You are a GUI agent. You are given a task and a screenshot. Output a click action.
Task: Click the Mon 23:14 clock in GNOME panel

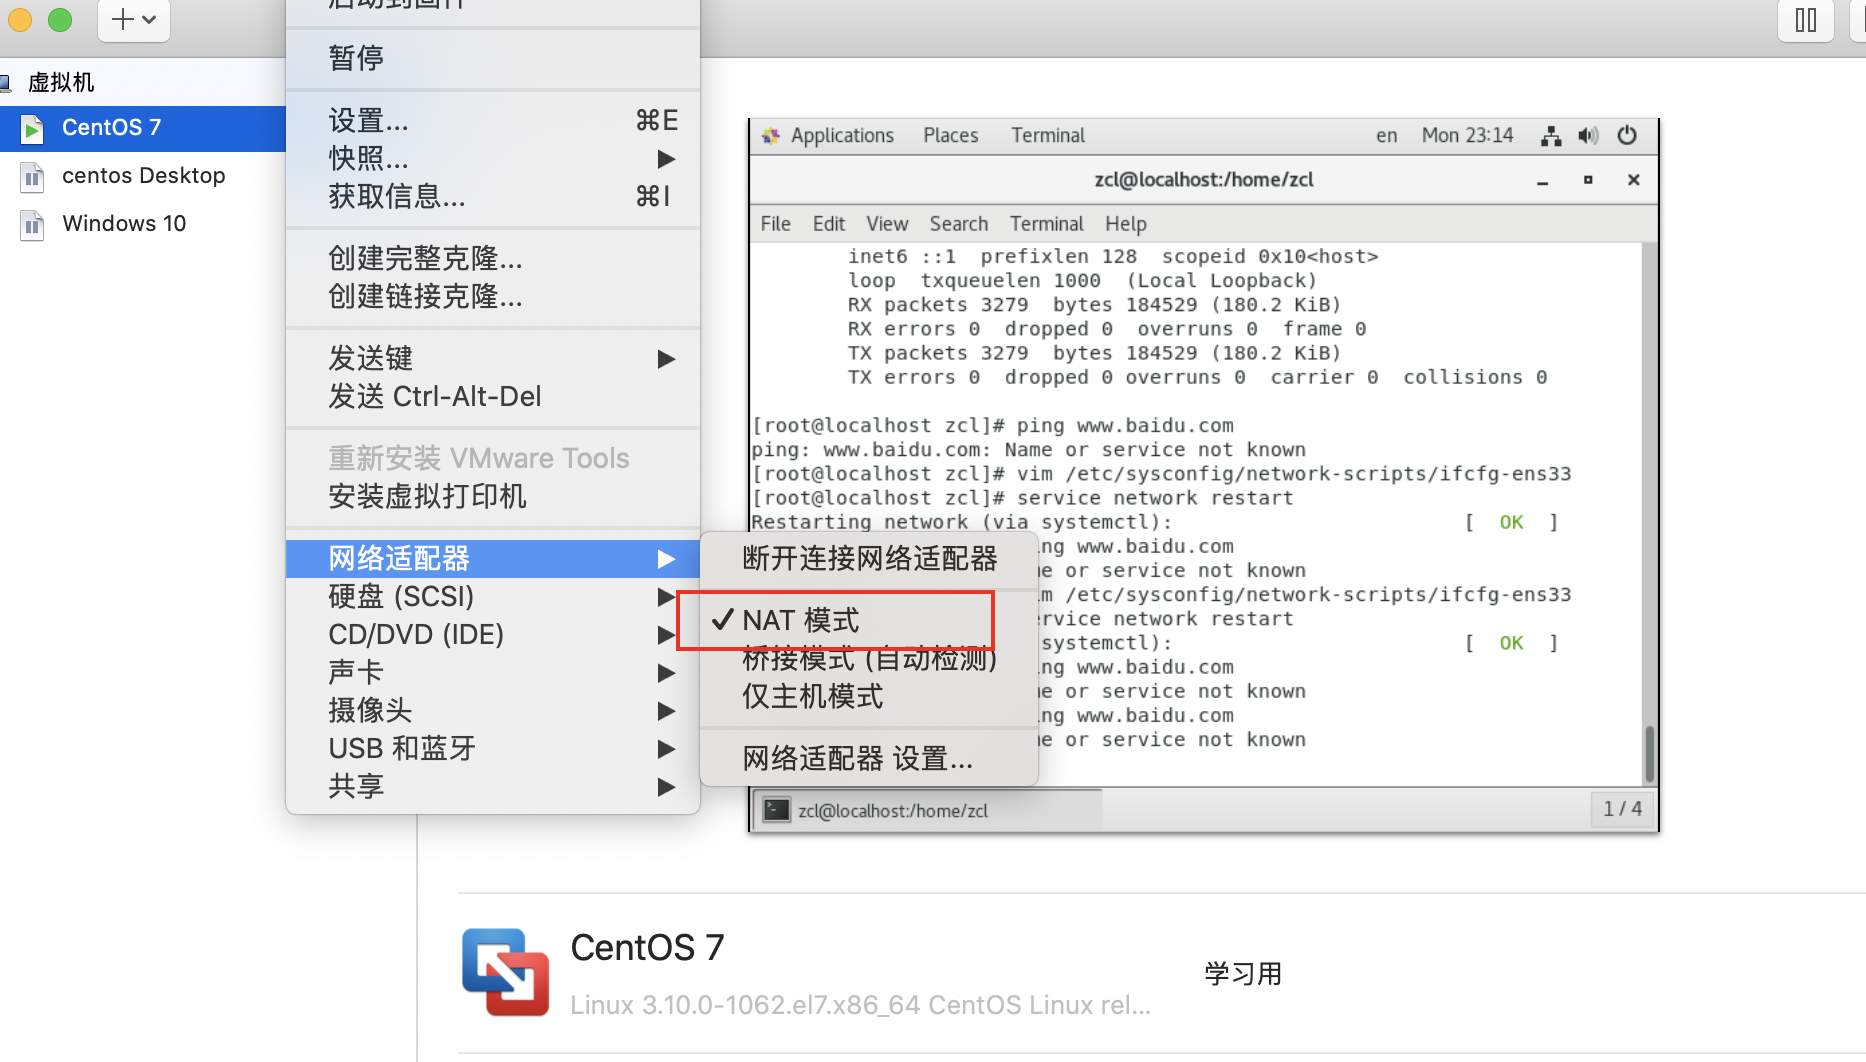tap(1468, 135)
